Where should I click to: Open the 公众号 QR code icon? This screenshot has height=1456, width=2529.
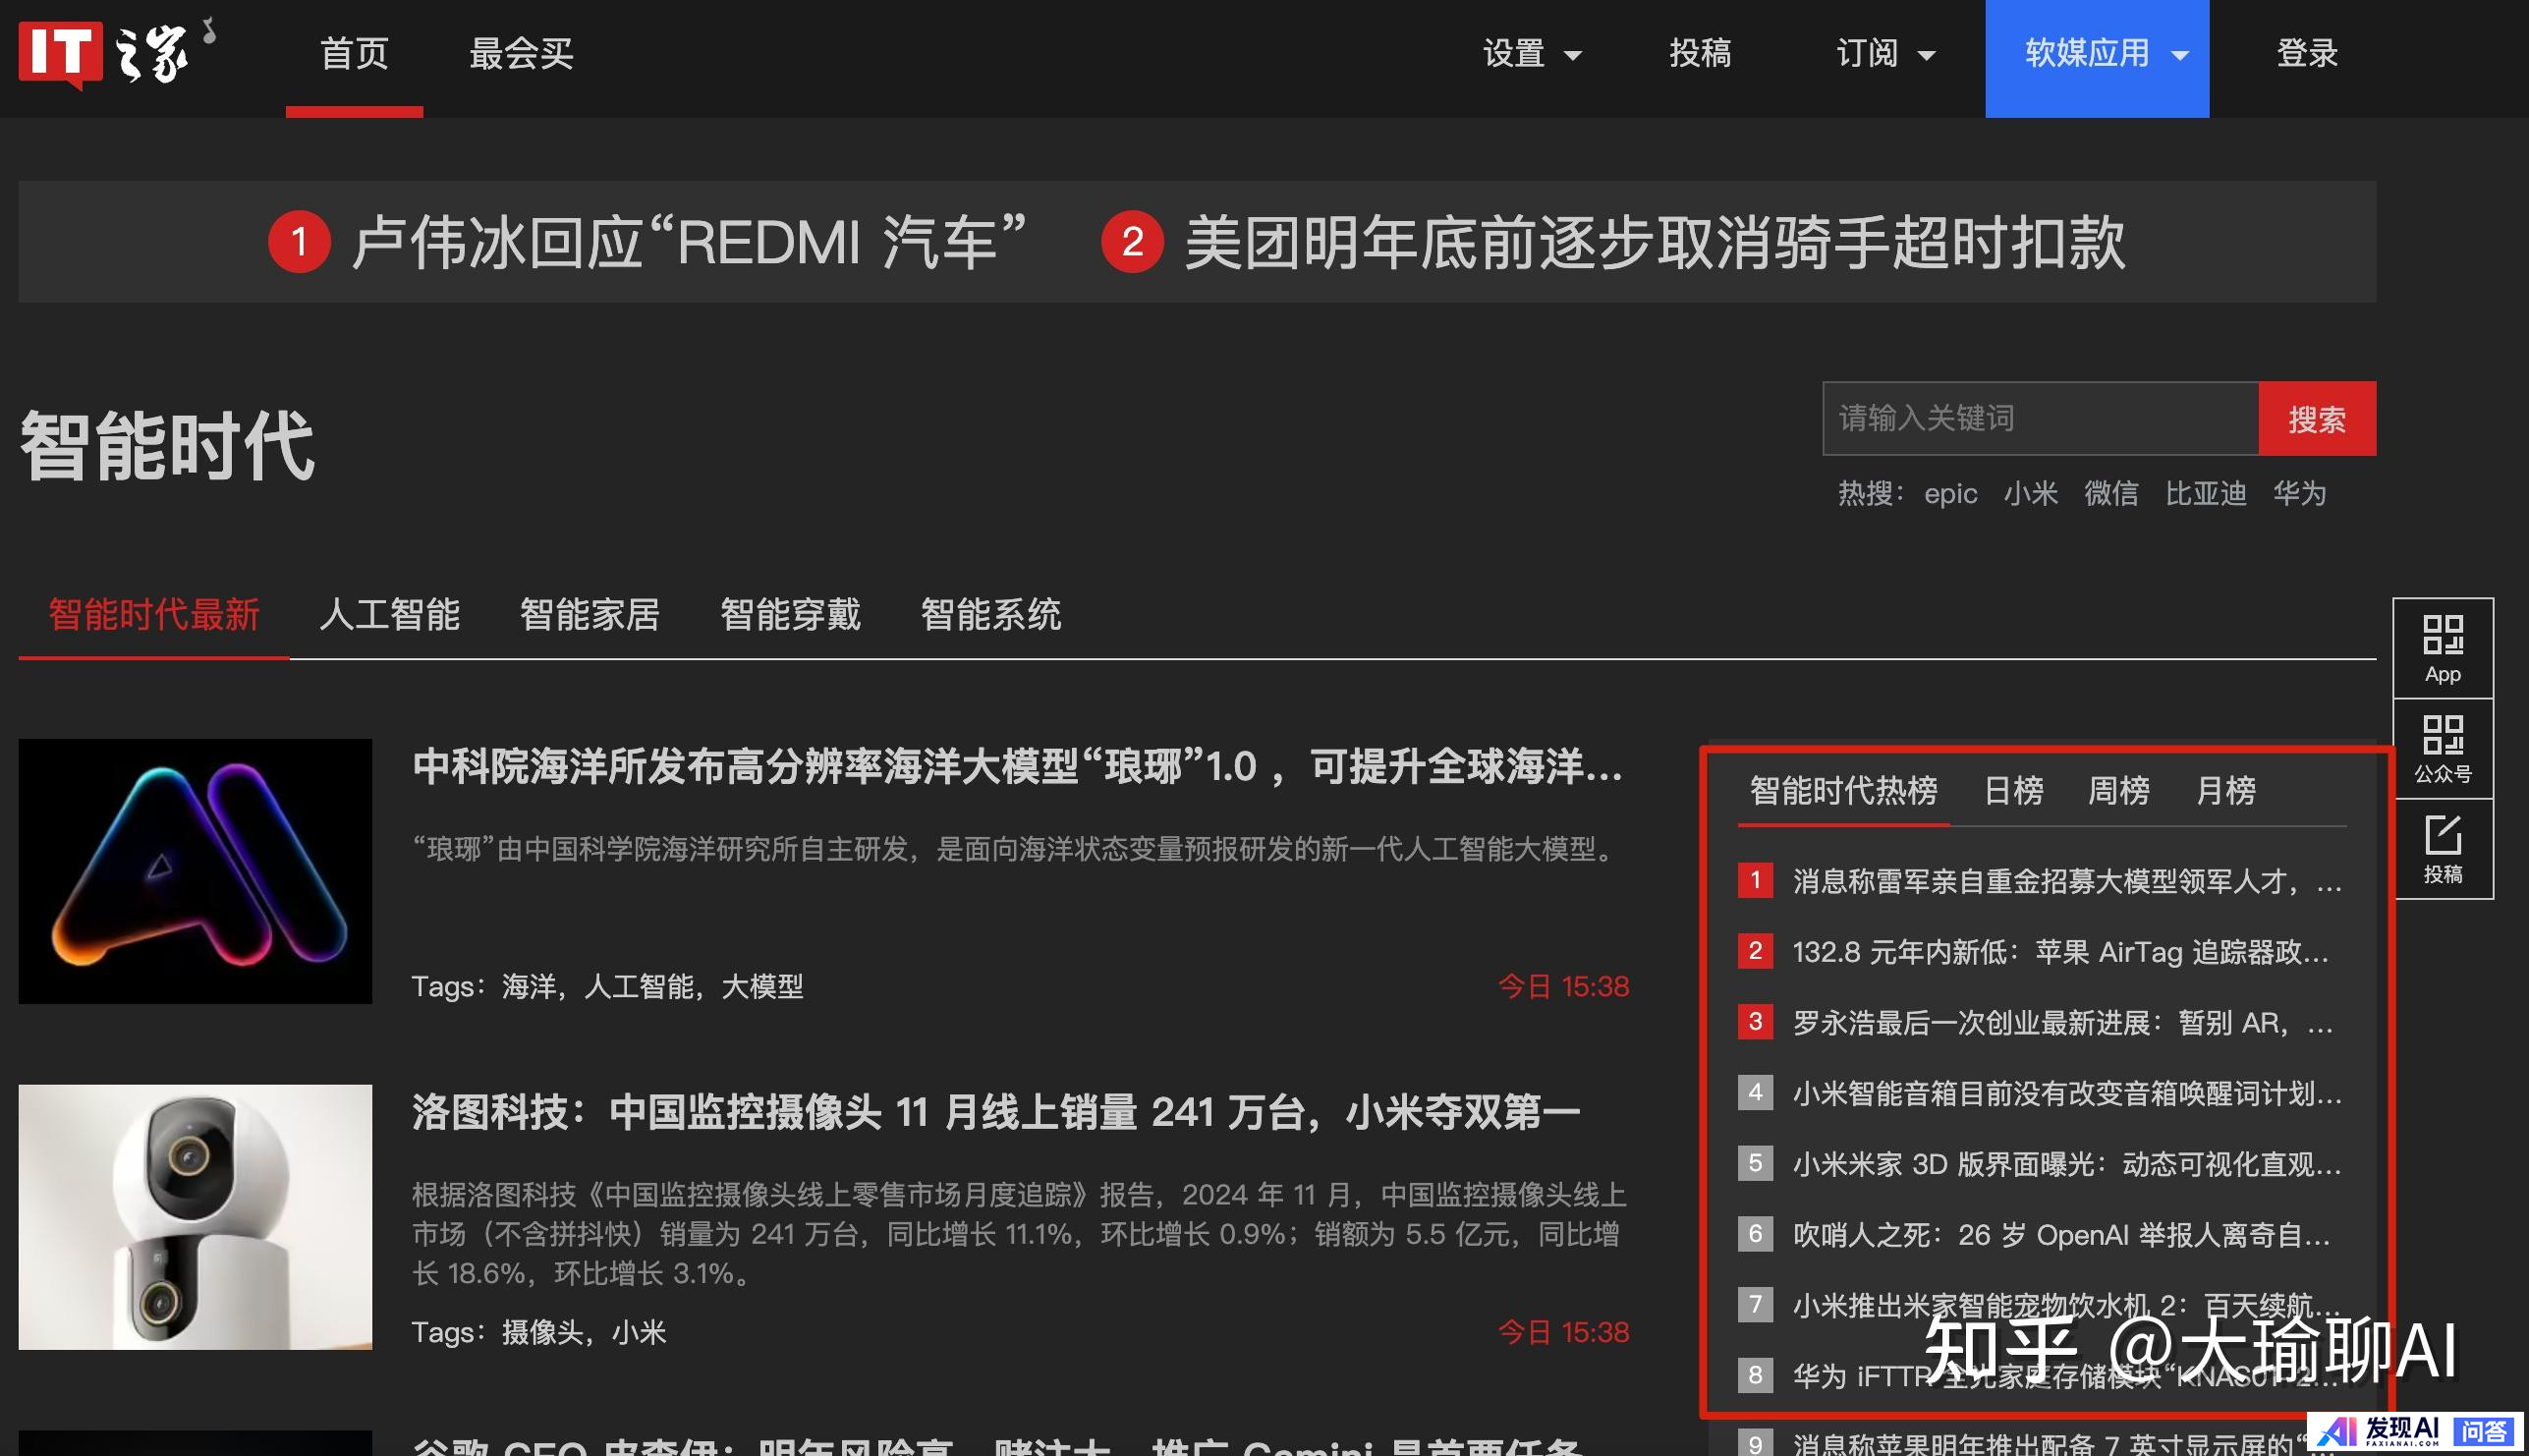tap(2442, 736)
